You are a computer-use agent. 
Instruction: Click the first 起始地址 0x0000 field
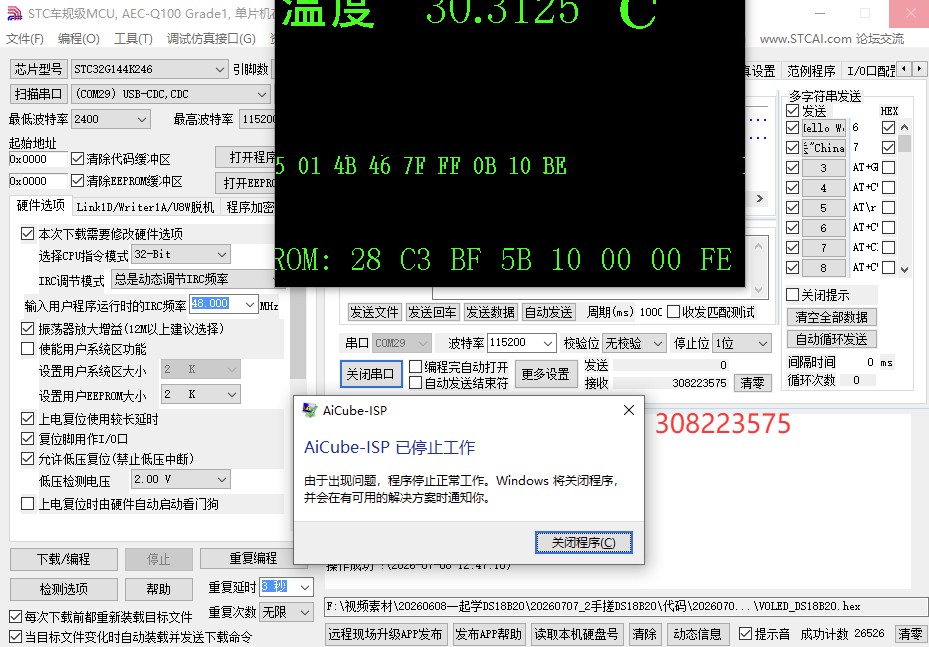click(38, 159)
